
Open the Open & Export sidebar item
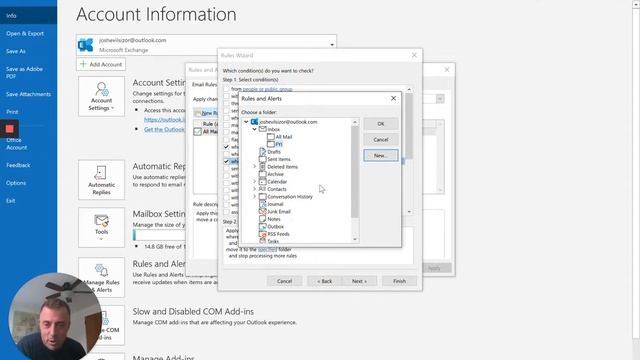pos(29,33)
